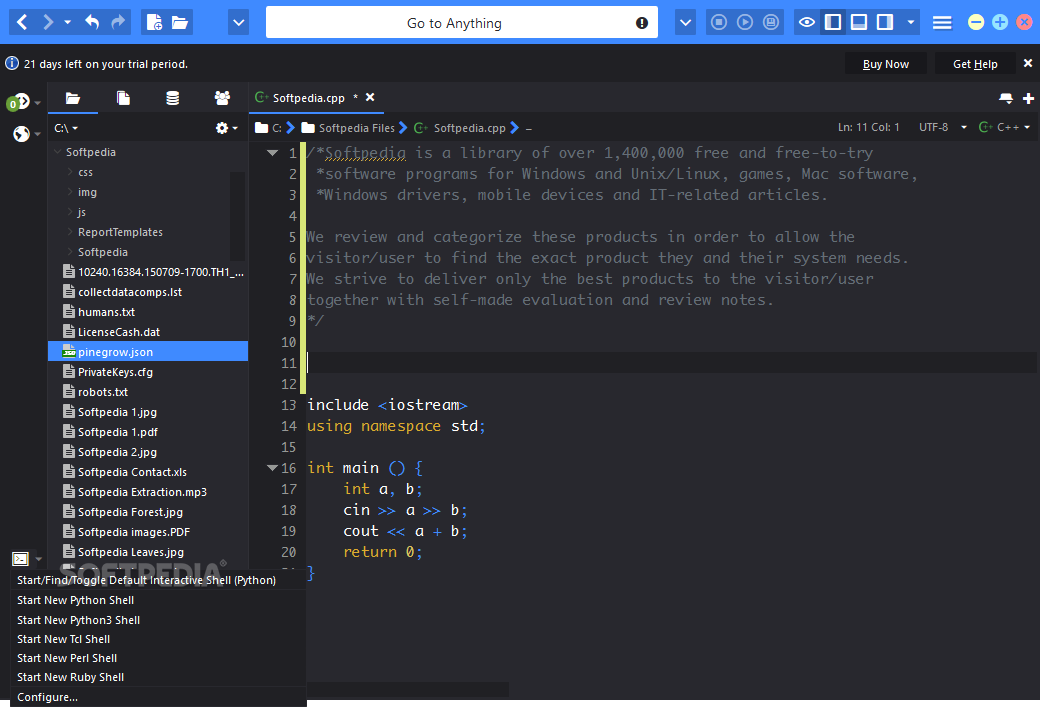Click the Ln: 11 Col: 1 position indicator
This screenshot has width=1040, height=707.
click(x=868, y=127)
